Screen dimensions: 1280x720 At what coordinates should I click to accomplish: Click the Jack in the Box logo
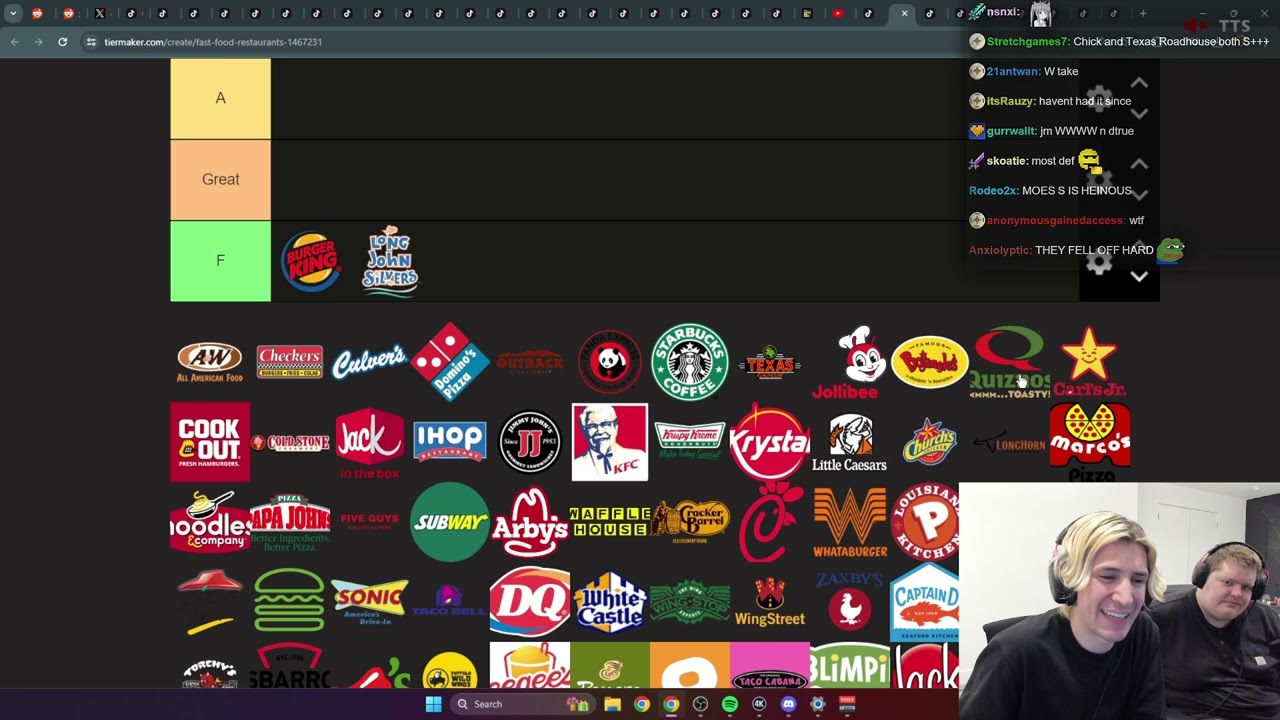tap(370, 442)
